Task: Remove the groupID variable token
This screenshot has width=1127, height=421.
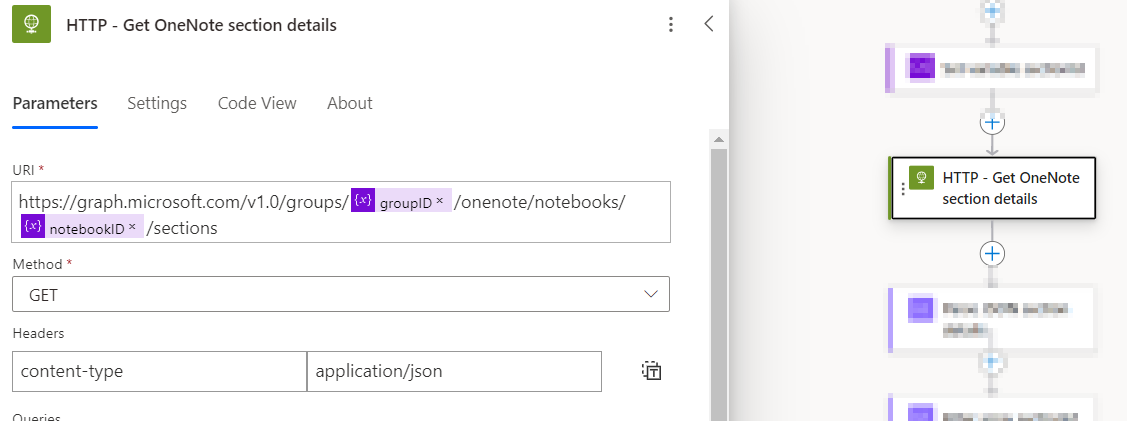Action: (x=439, y=203)
